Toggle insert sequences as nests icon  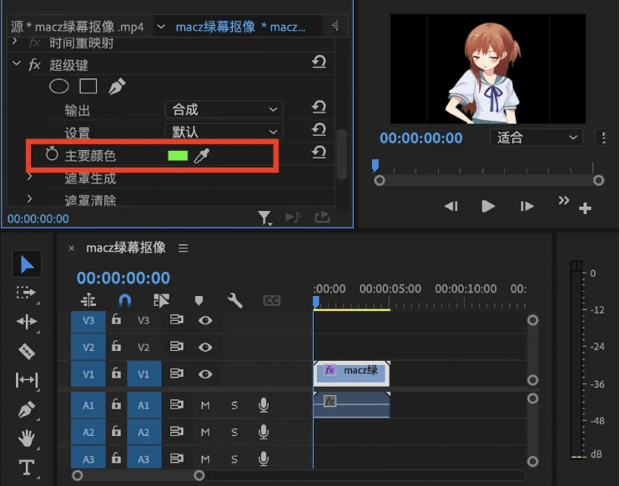click(x=88, y=301)
